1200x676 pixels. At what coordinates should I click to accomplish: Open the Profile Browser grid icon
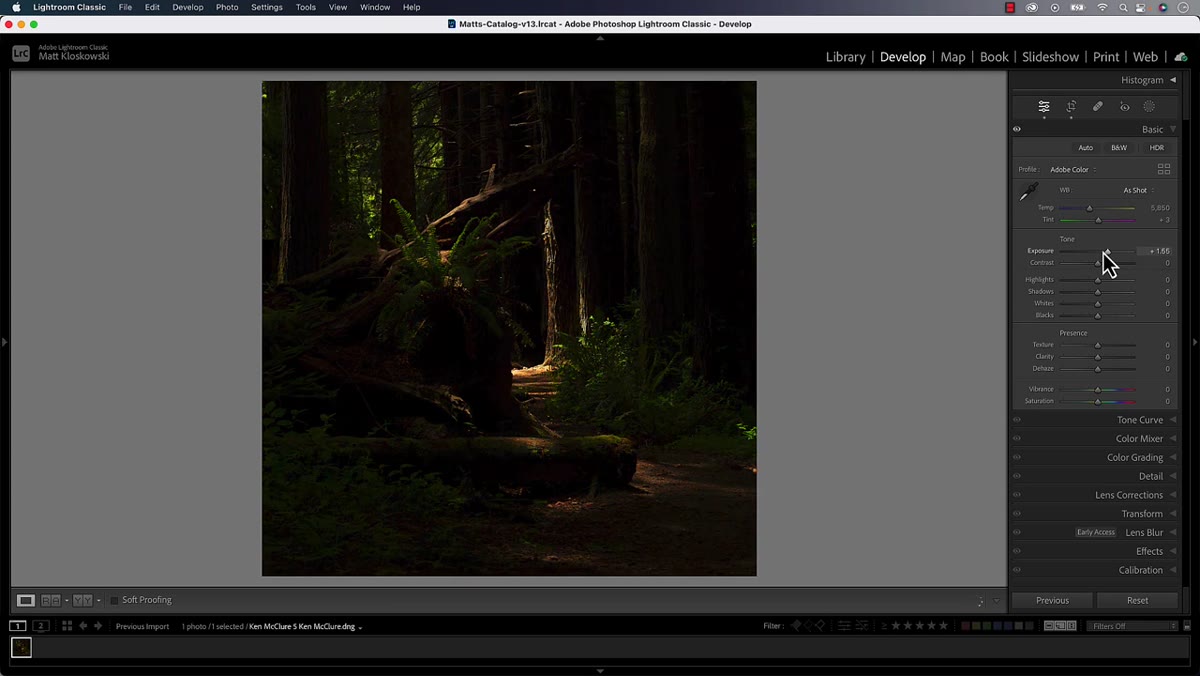point(1164,169)
